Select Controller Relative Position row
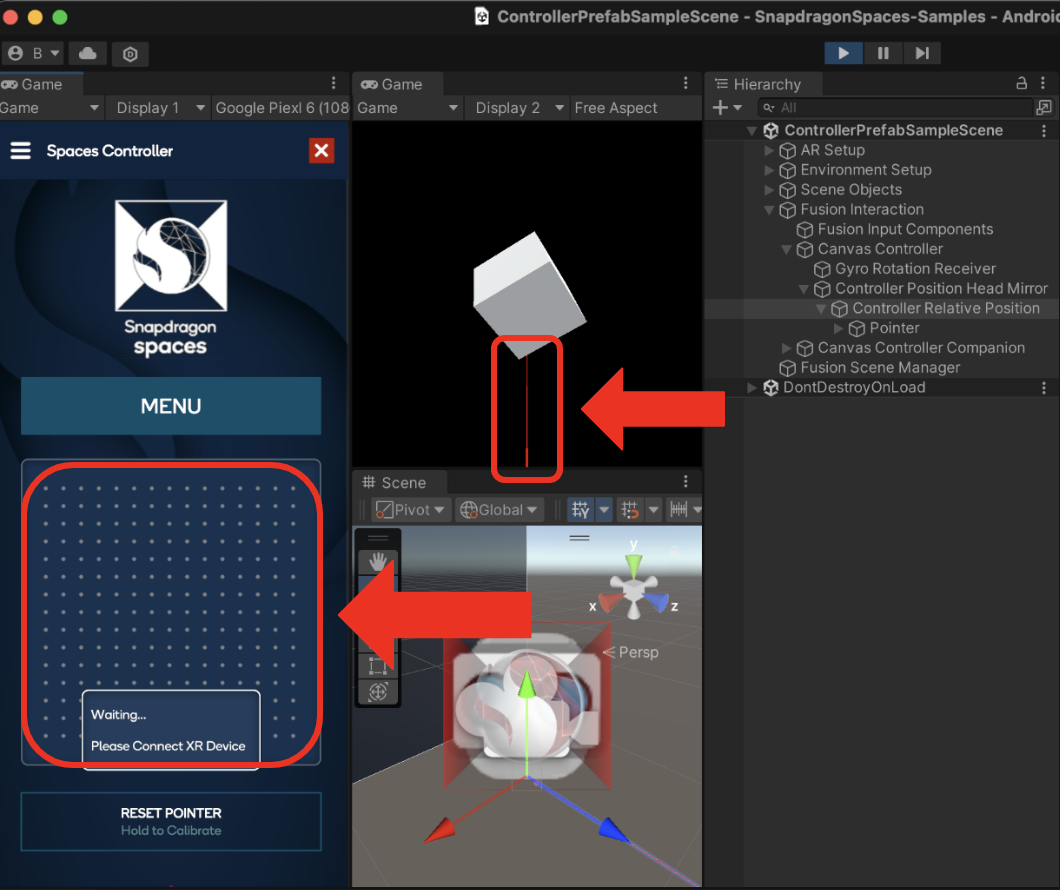Image resolution: width=1060 pixels, height=890 pixels. click(882, 309)
